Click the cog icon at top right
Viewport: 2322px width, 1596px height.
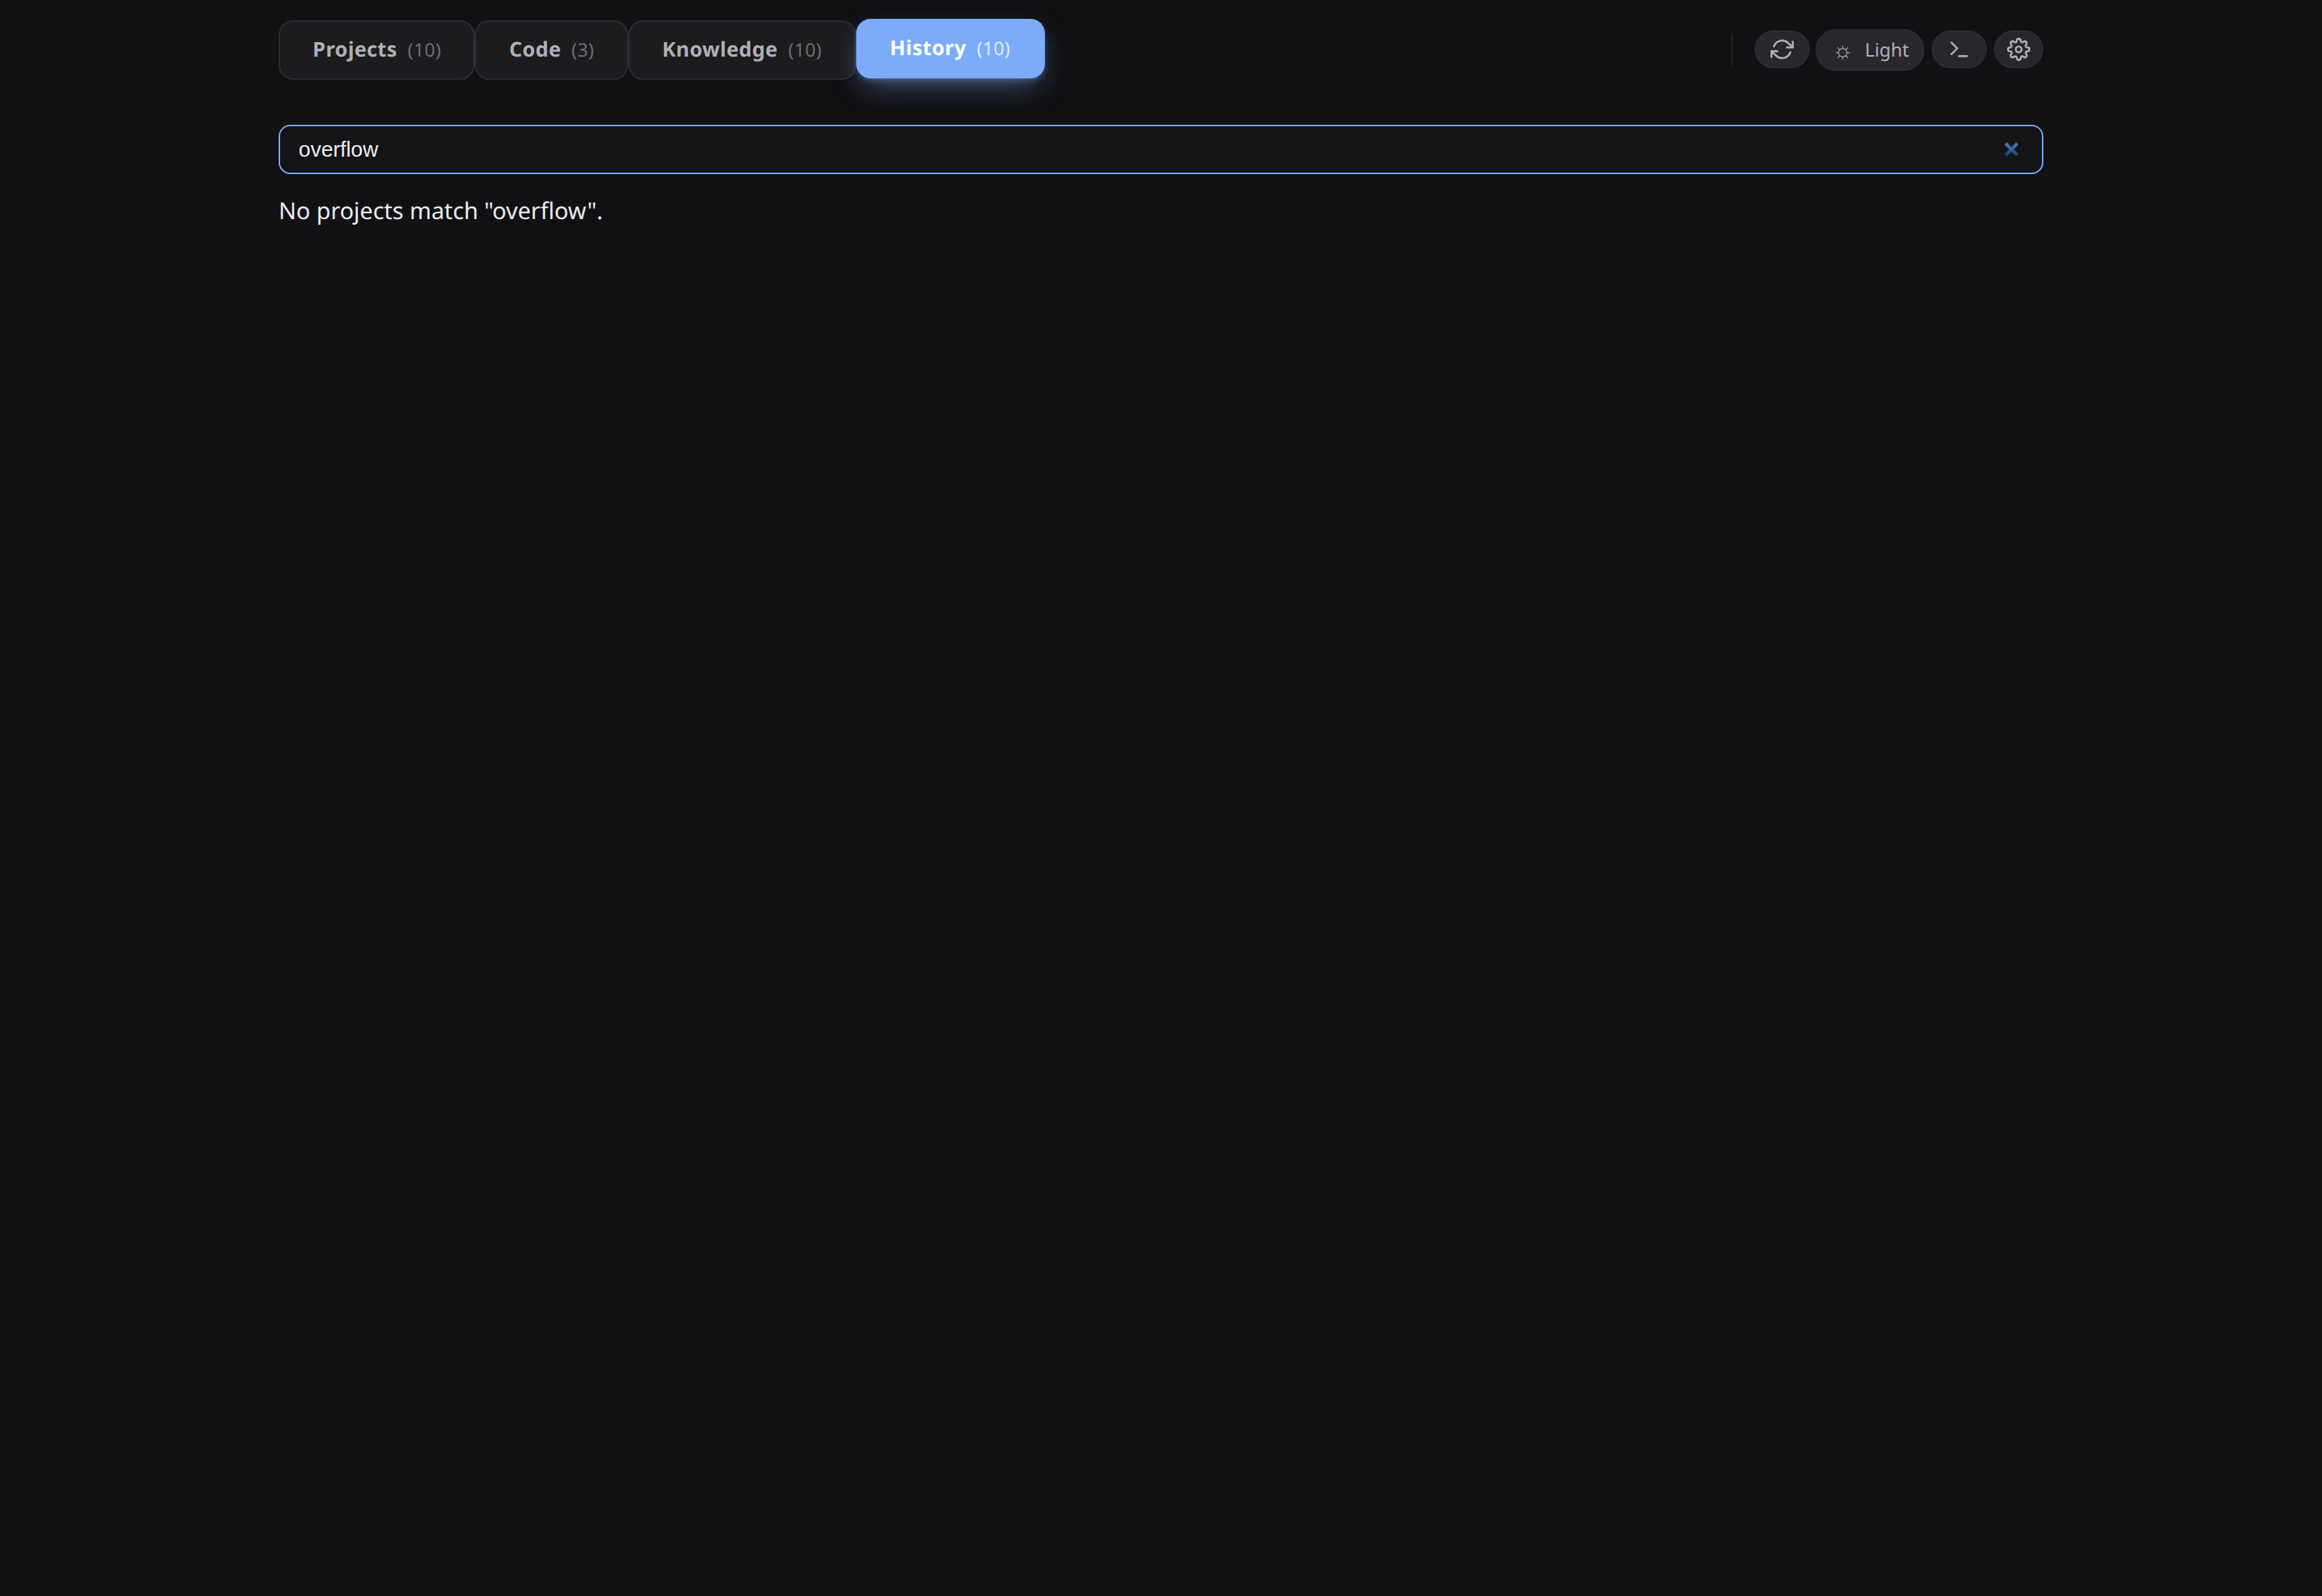pyautogui.click(x=2018, y=49)
